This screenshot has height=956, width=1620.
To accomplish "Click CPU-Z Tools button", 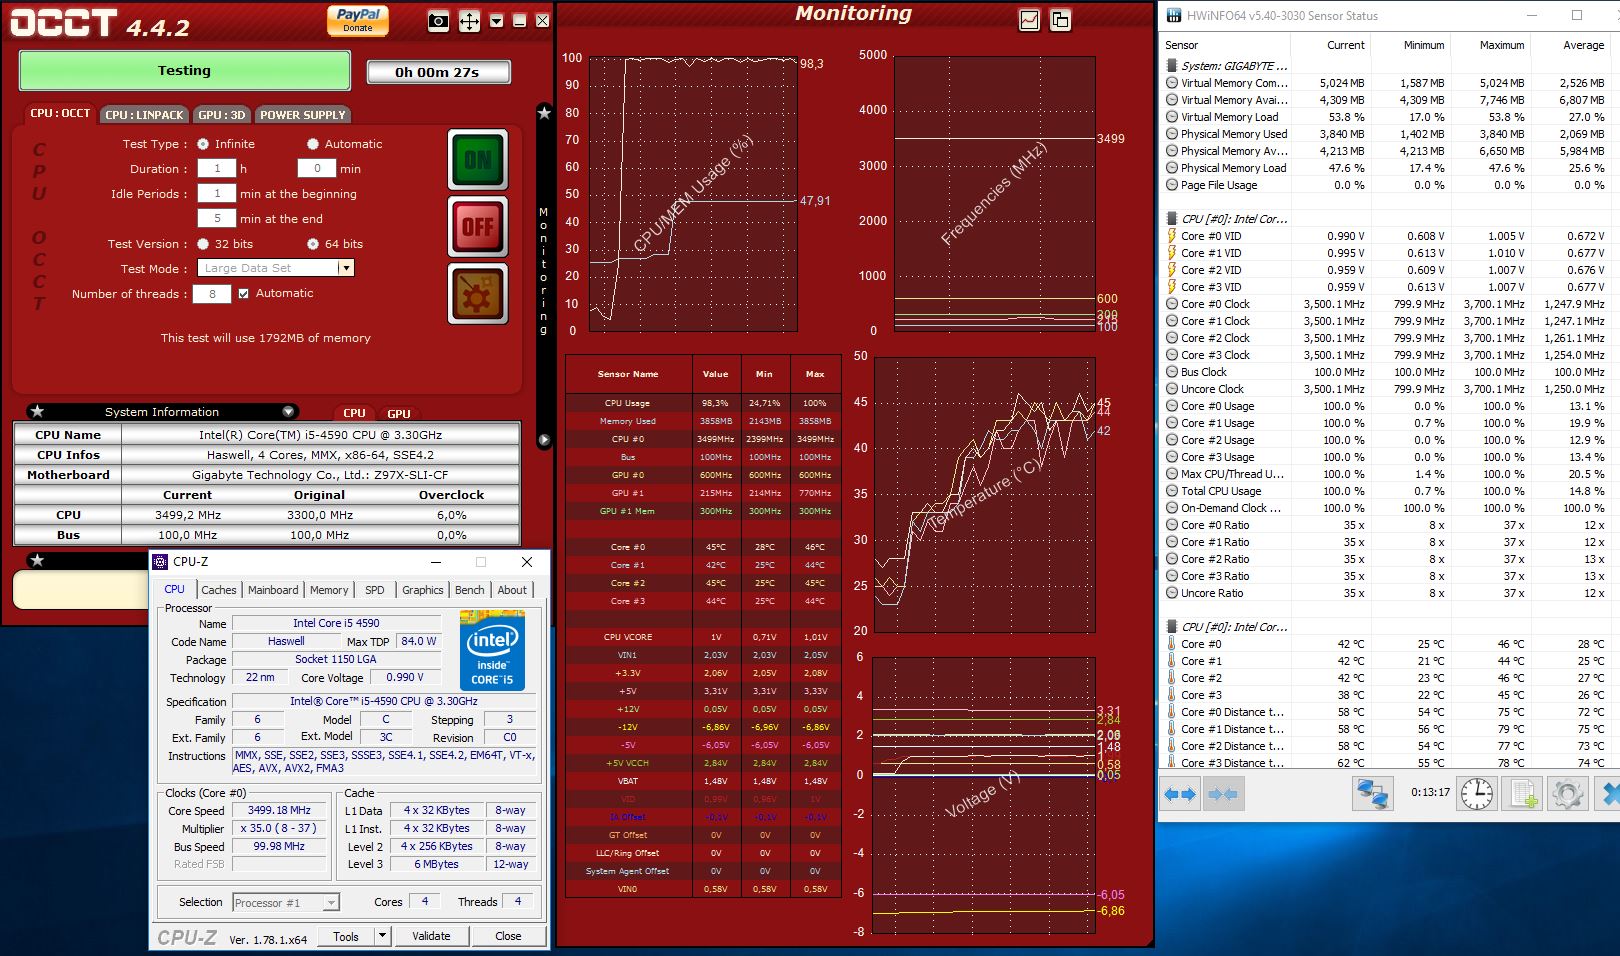I will [346, 936].
